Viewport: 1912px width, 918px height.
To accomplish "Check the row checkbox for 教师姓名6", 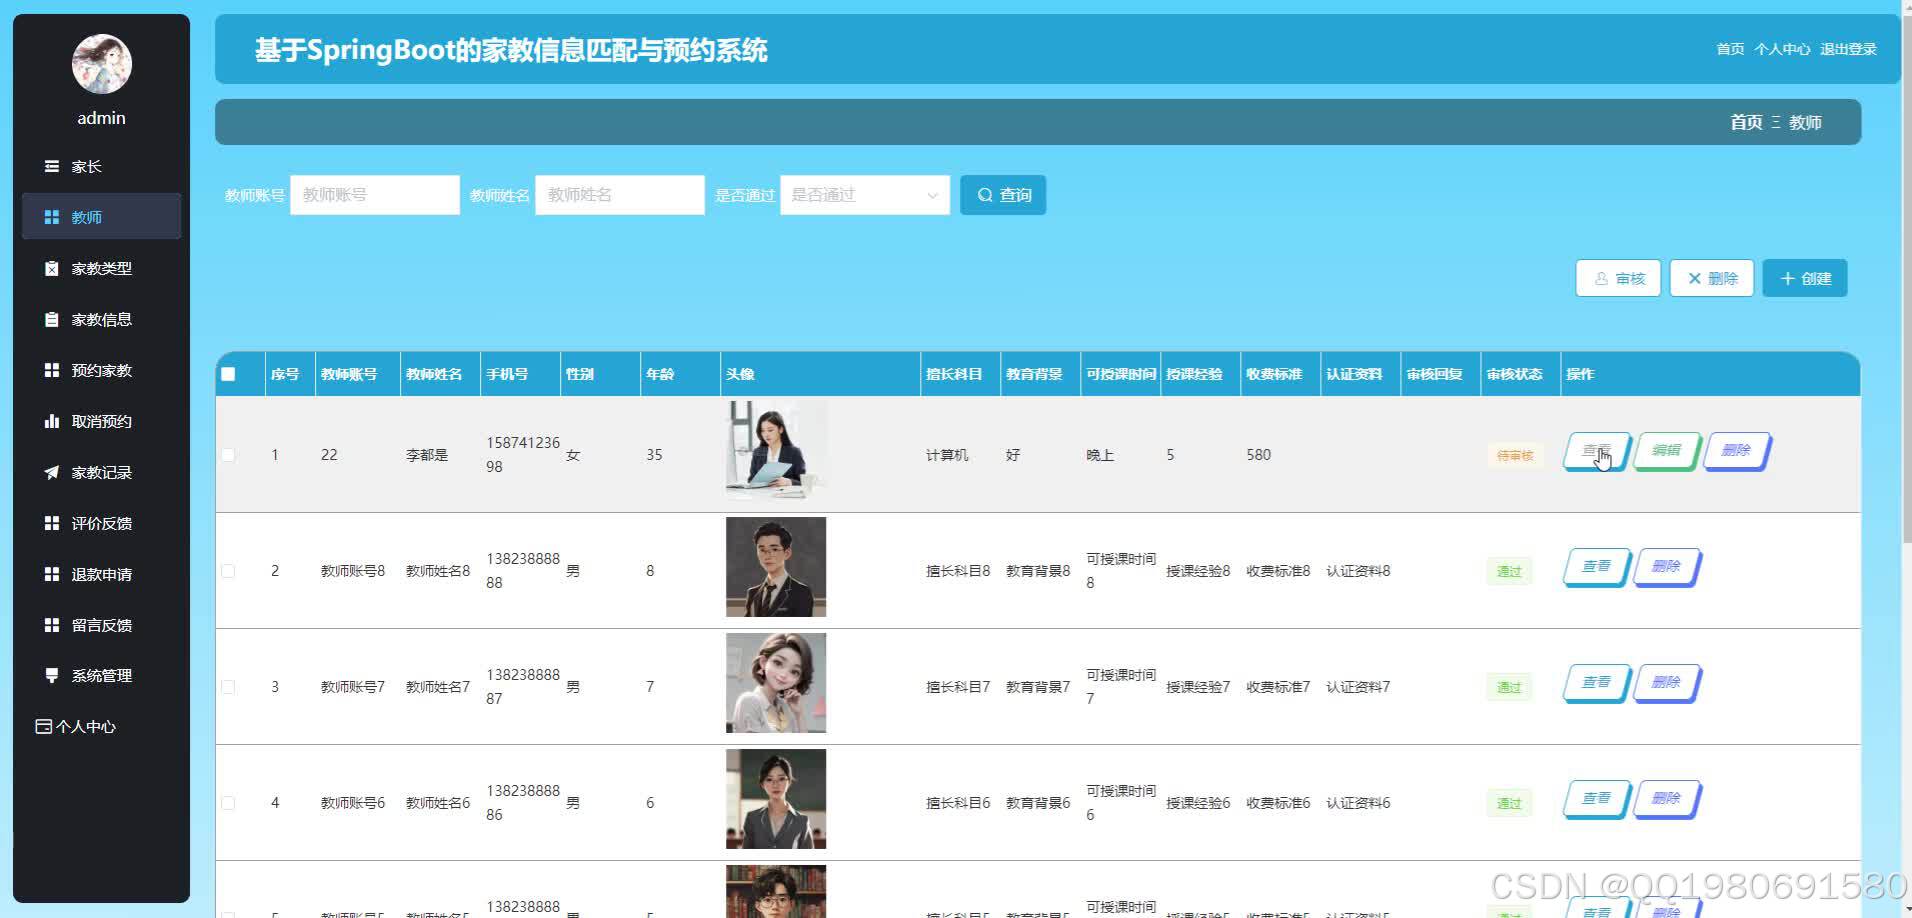I will point(228,803).
